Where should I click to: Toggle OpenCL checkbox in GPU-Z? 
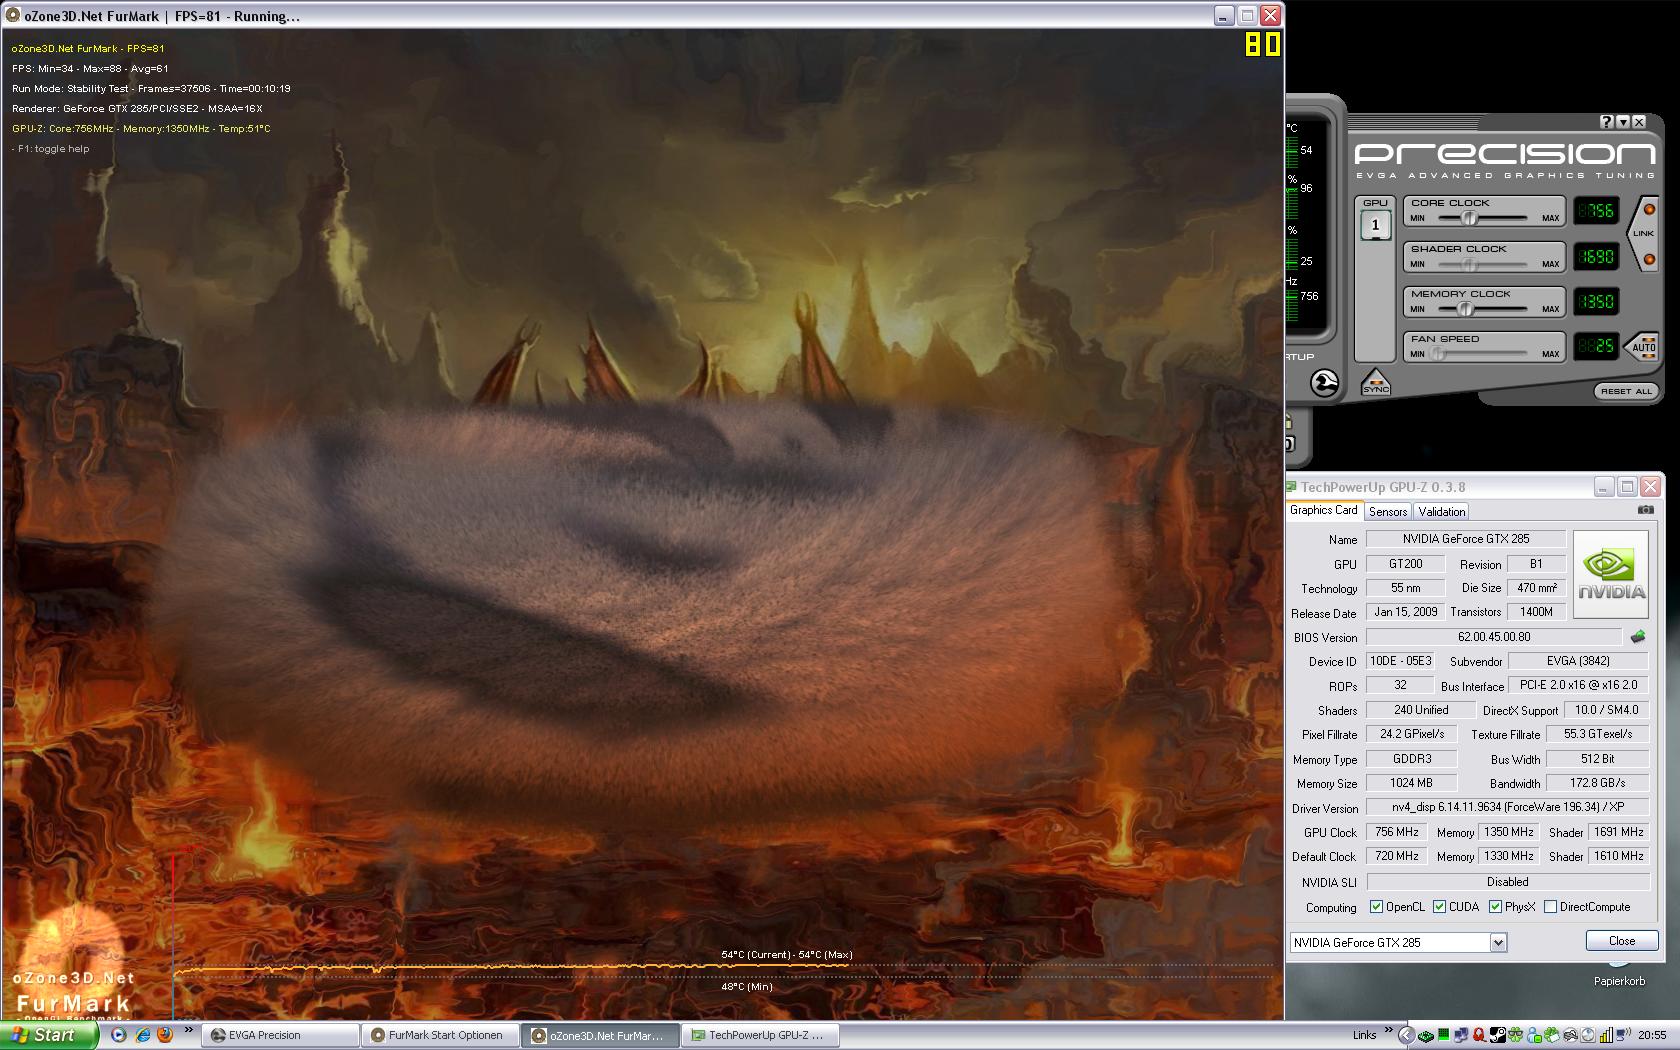point(1376,907)
